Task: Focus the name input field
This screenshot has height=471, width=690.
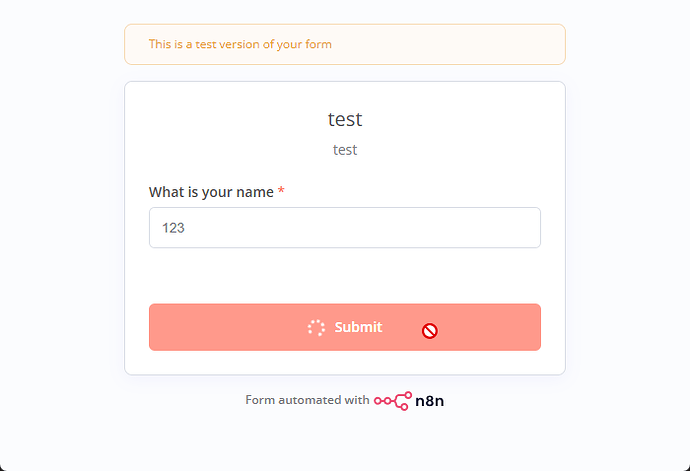Action: (344, 228)
